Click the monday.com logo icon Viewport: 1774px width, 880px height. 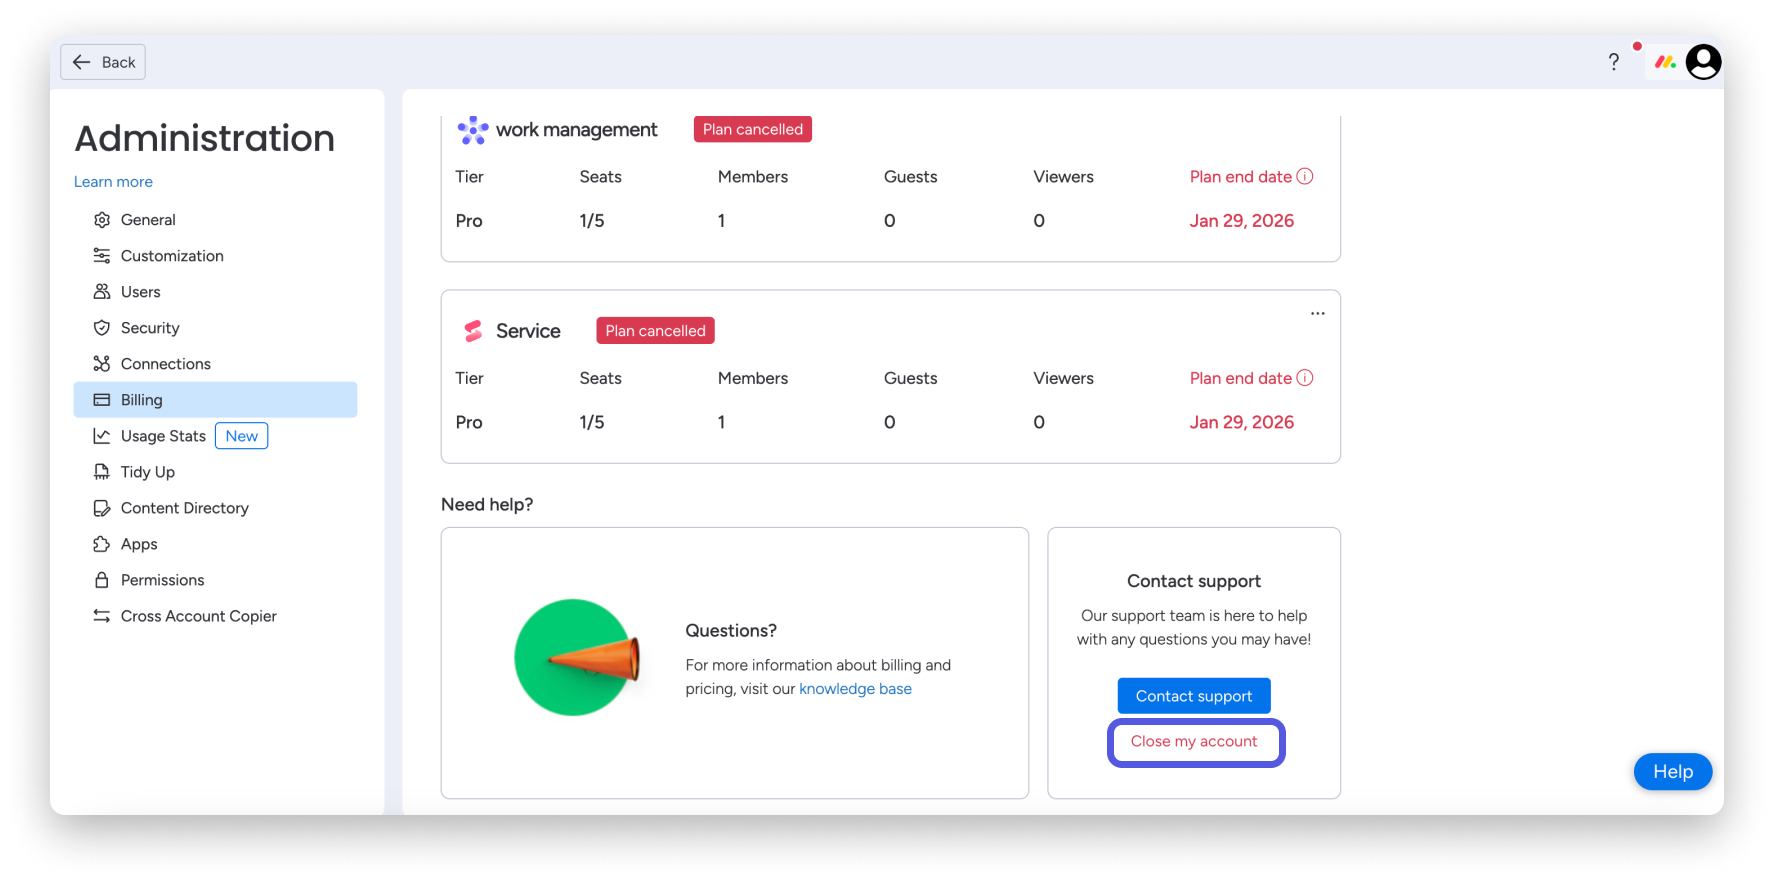coord(1665,62)
